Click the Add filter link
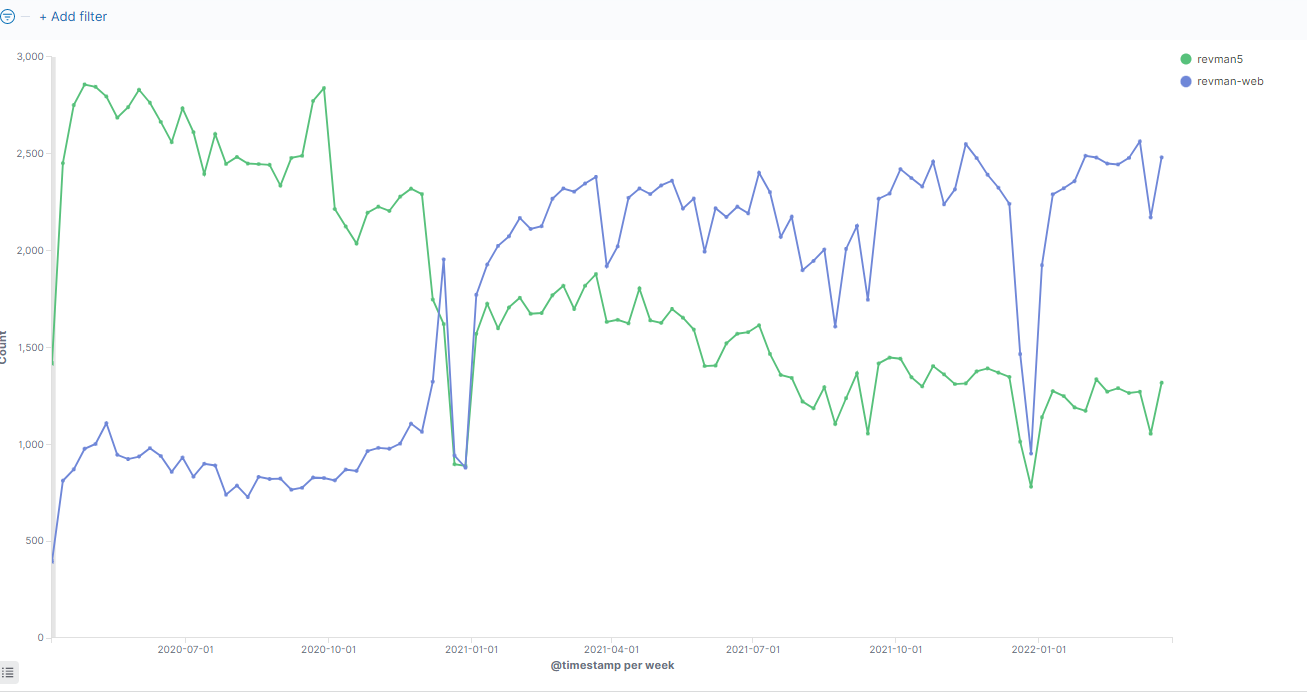 point(73,17)
